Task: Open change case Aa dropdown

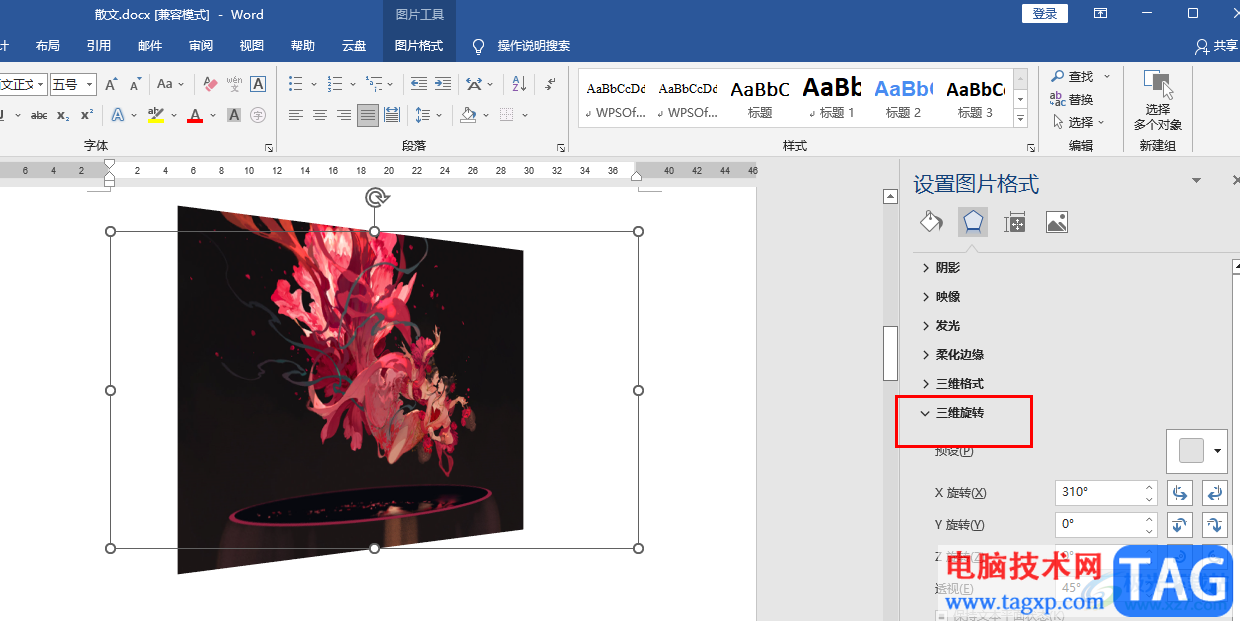Action: coord(171,85)
